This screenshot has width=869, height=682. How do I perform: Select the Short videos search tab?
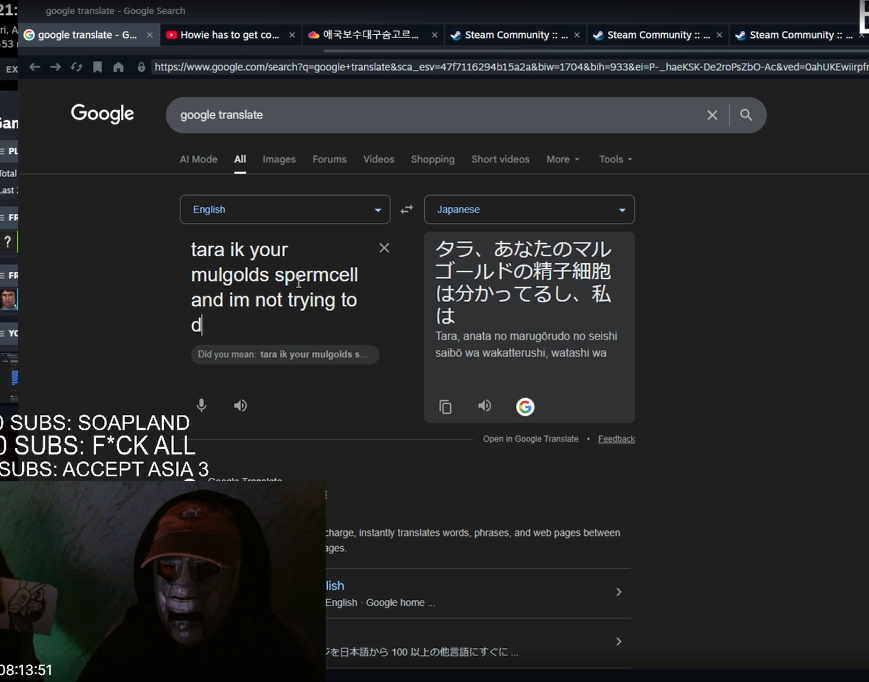(x=500, y=159)
